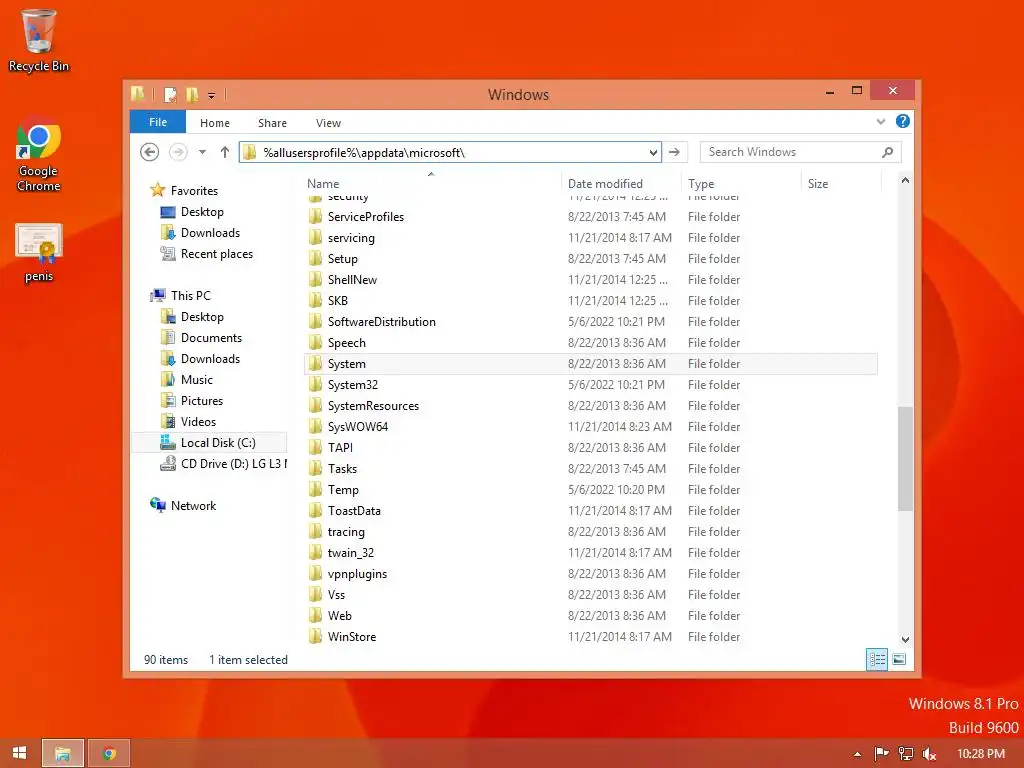Image resolution: width=1024 pixels, height=768 pixels.
Task: Select Downloads under Favorites
Action: point(210,232)
